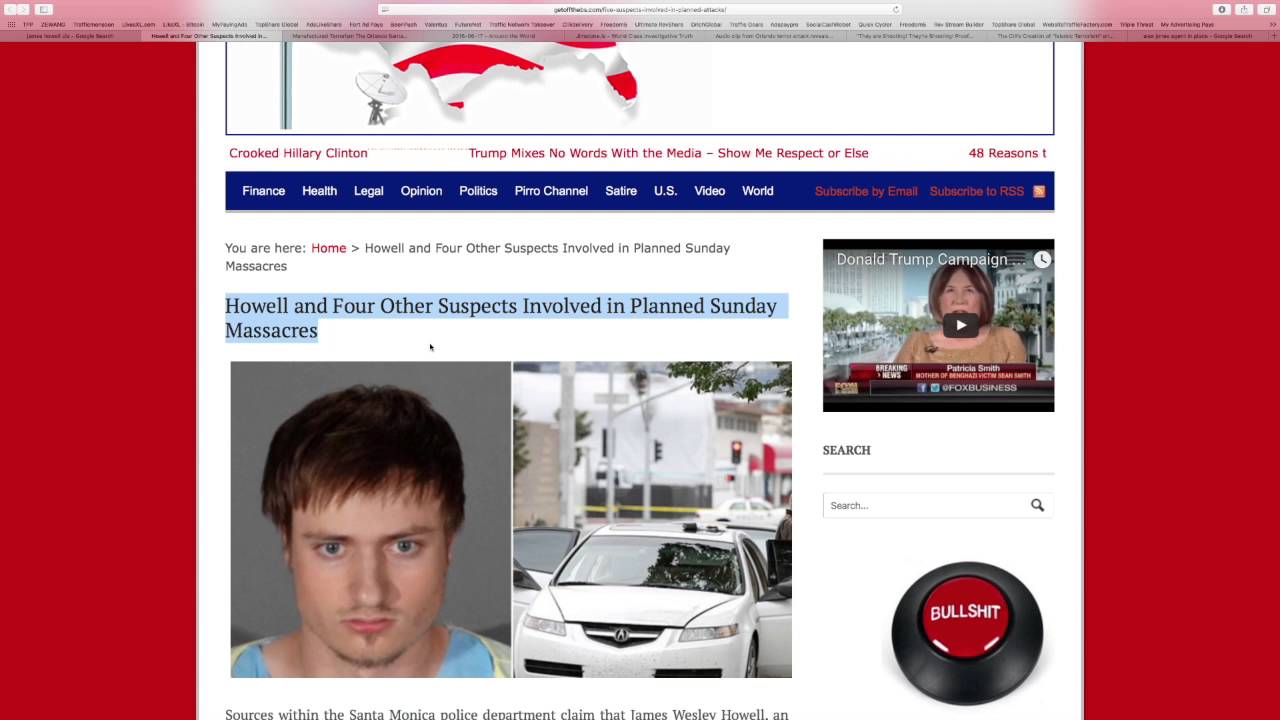The height and width of the screenshot is (720, 1280).
Task: Switch to the Google Search tab for James Howell
Action: click(70, 36)
